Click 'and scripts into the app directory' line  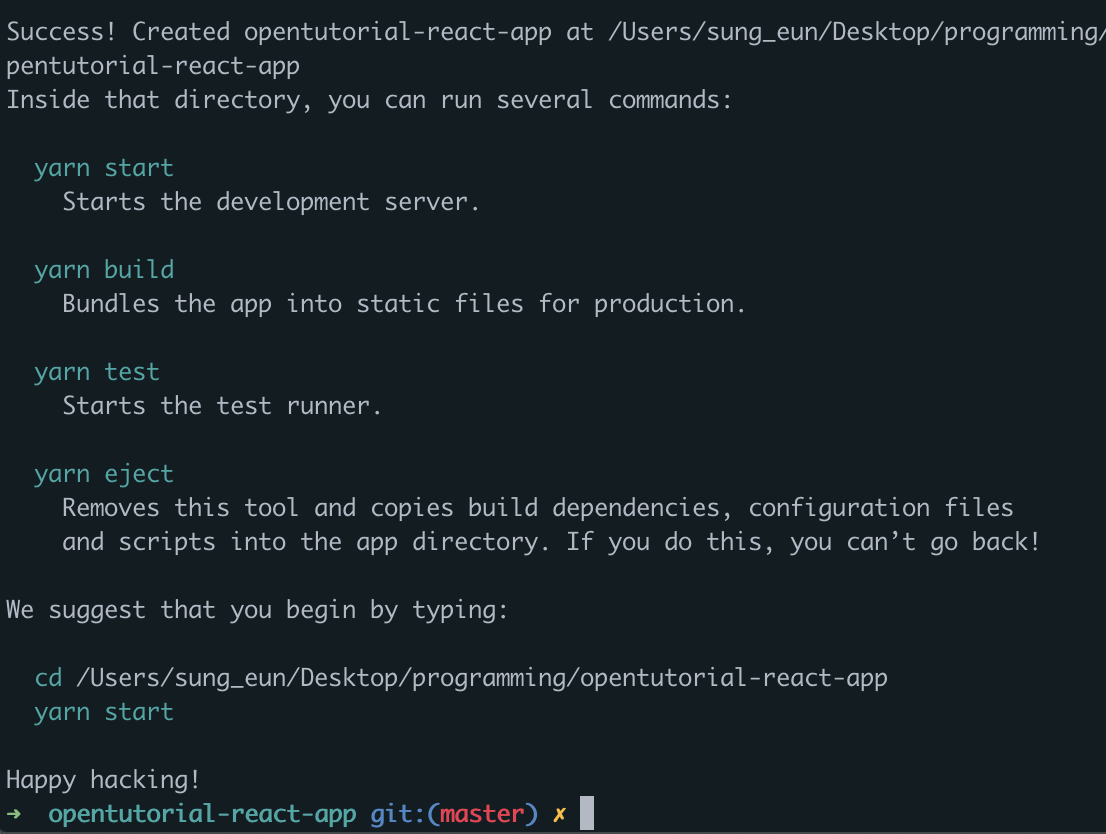click(551, 542)
